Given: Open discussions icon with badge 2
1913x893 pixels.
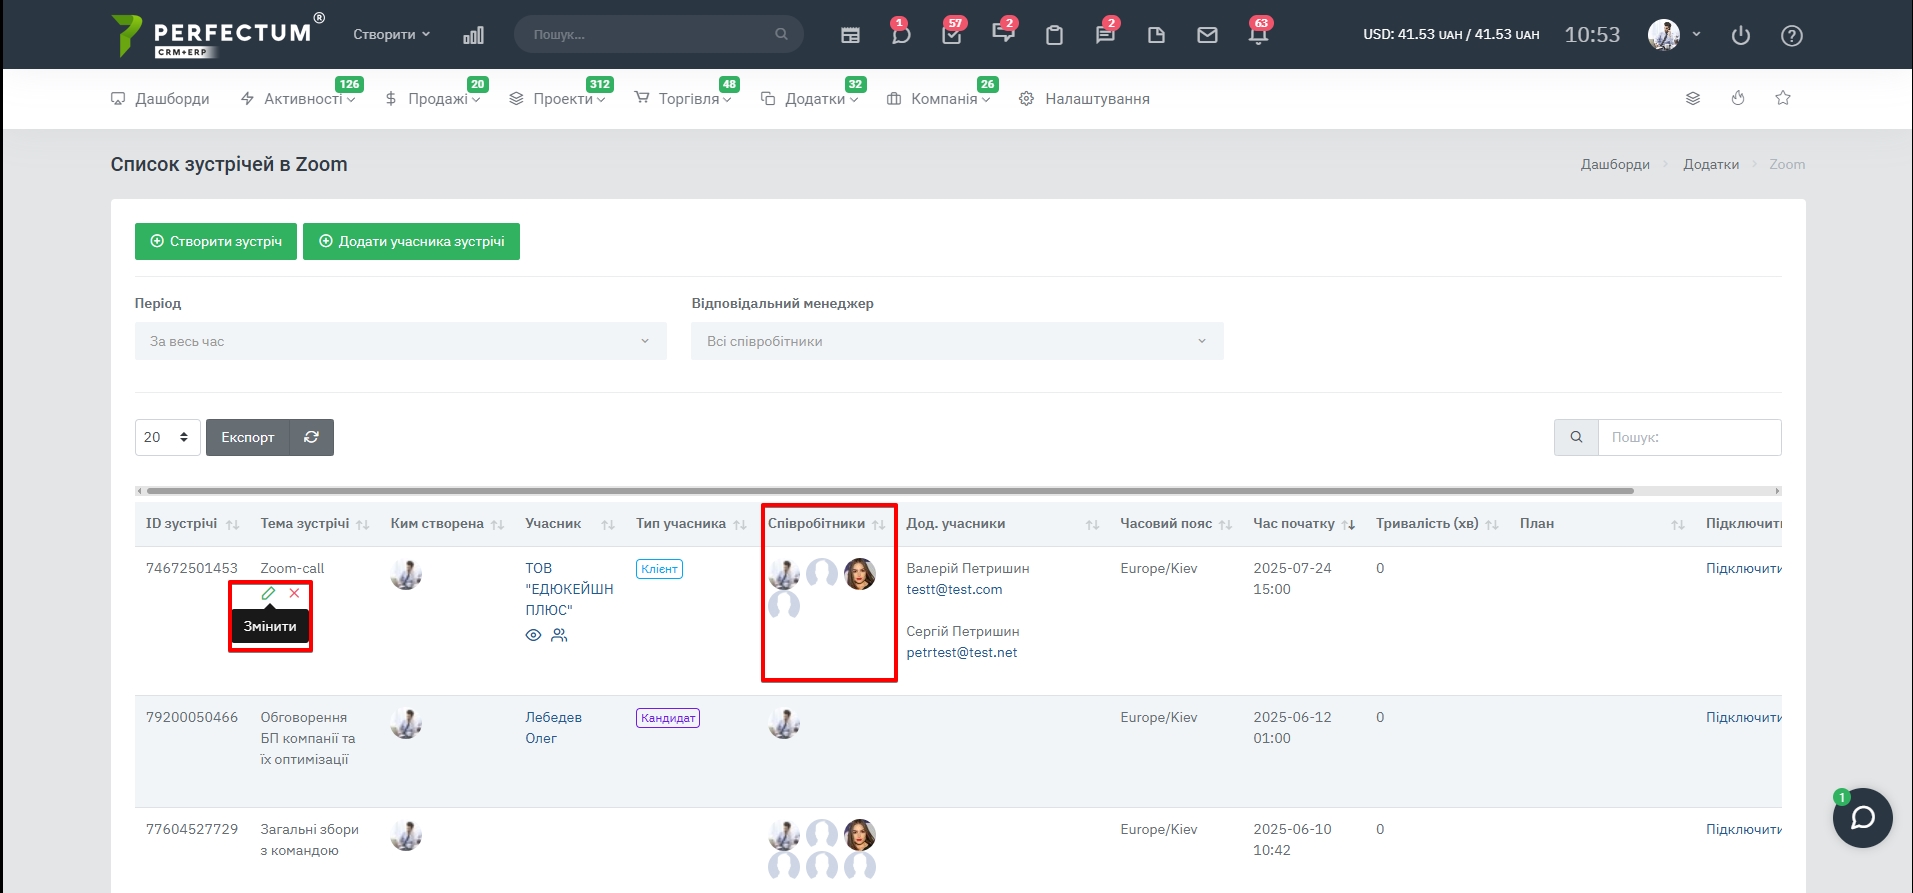Looking at the screenshot, I should [x=1003, y=34].
